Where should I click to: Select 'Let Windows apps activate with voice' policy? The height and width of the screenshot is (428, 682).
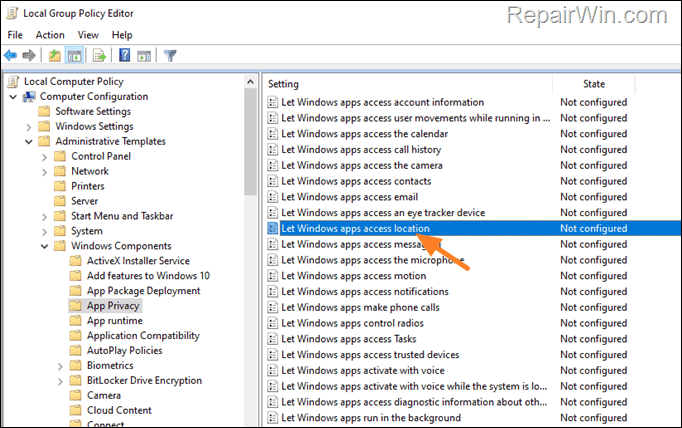click(x=363, y=371)
